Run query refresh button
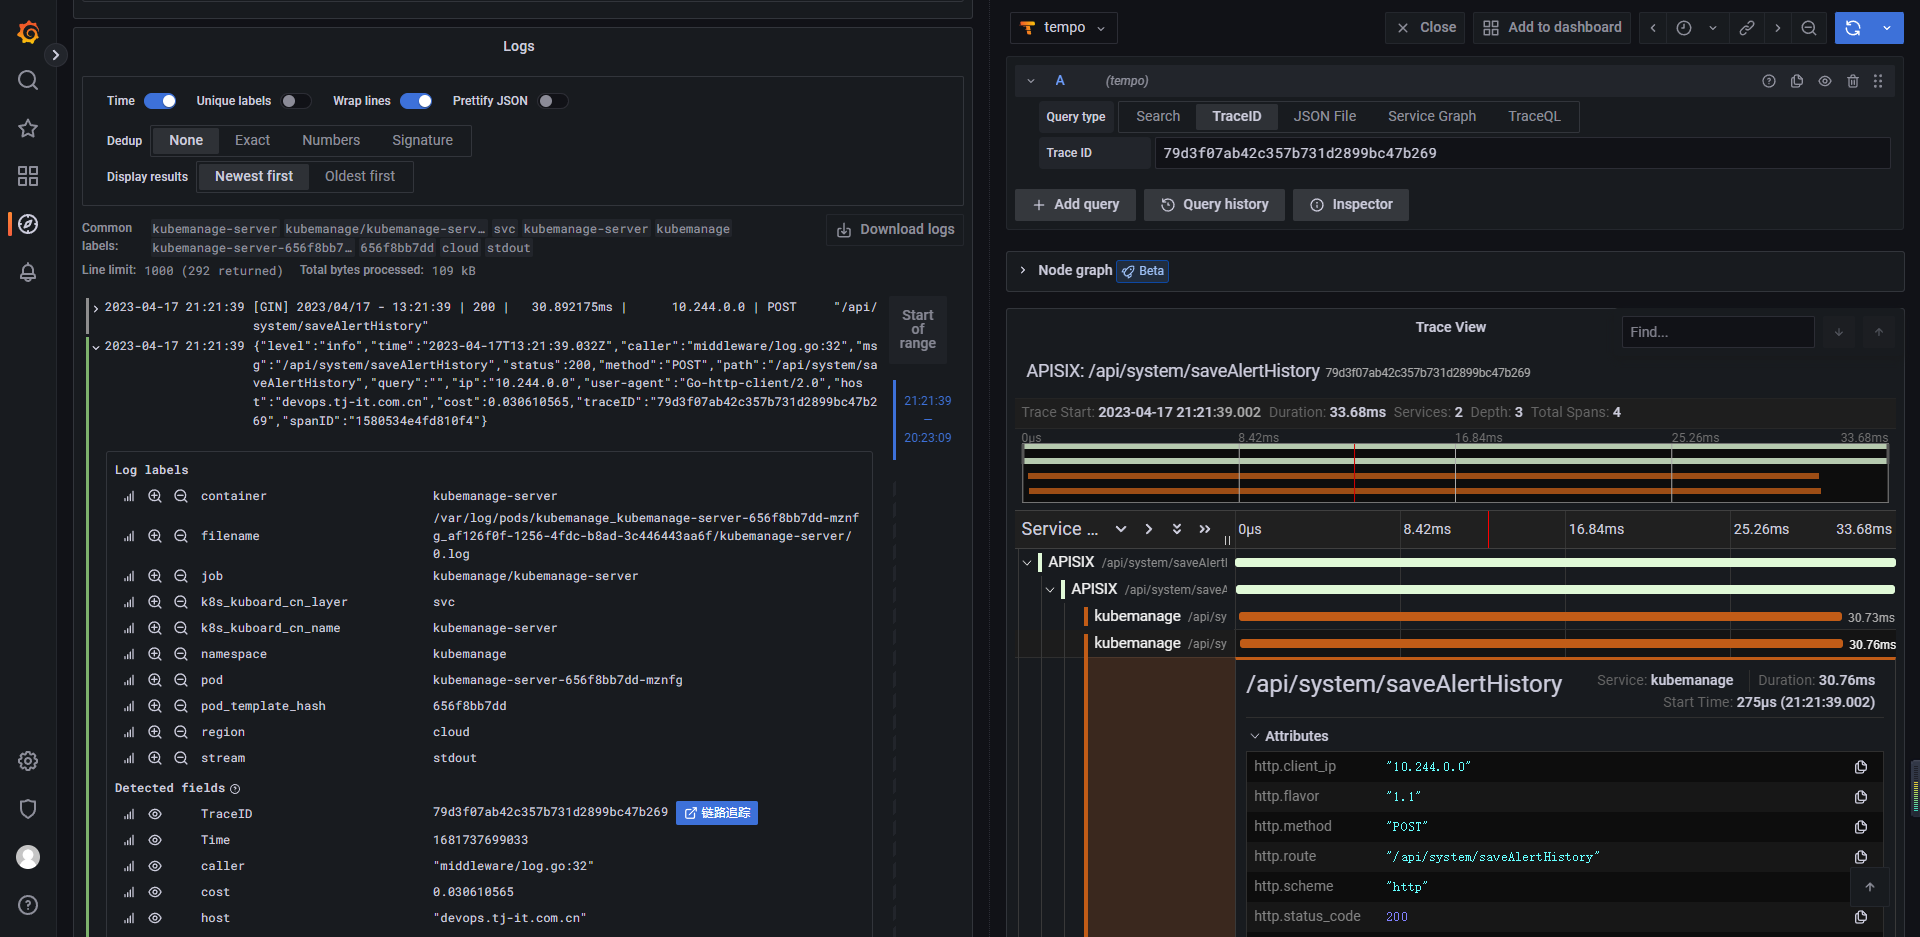This screenshot has width=1920, height=937. (x=1853, y=28)
